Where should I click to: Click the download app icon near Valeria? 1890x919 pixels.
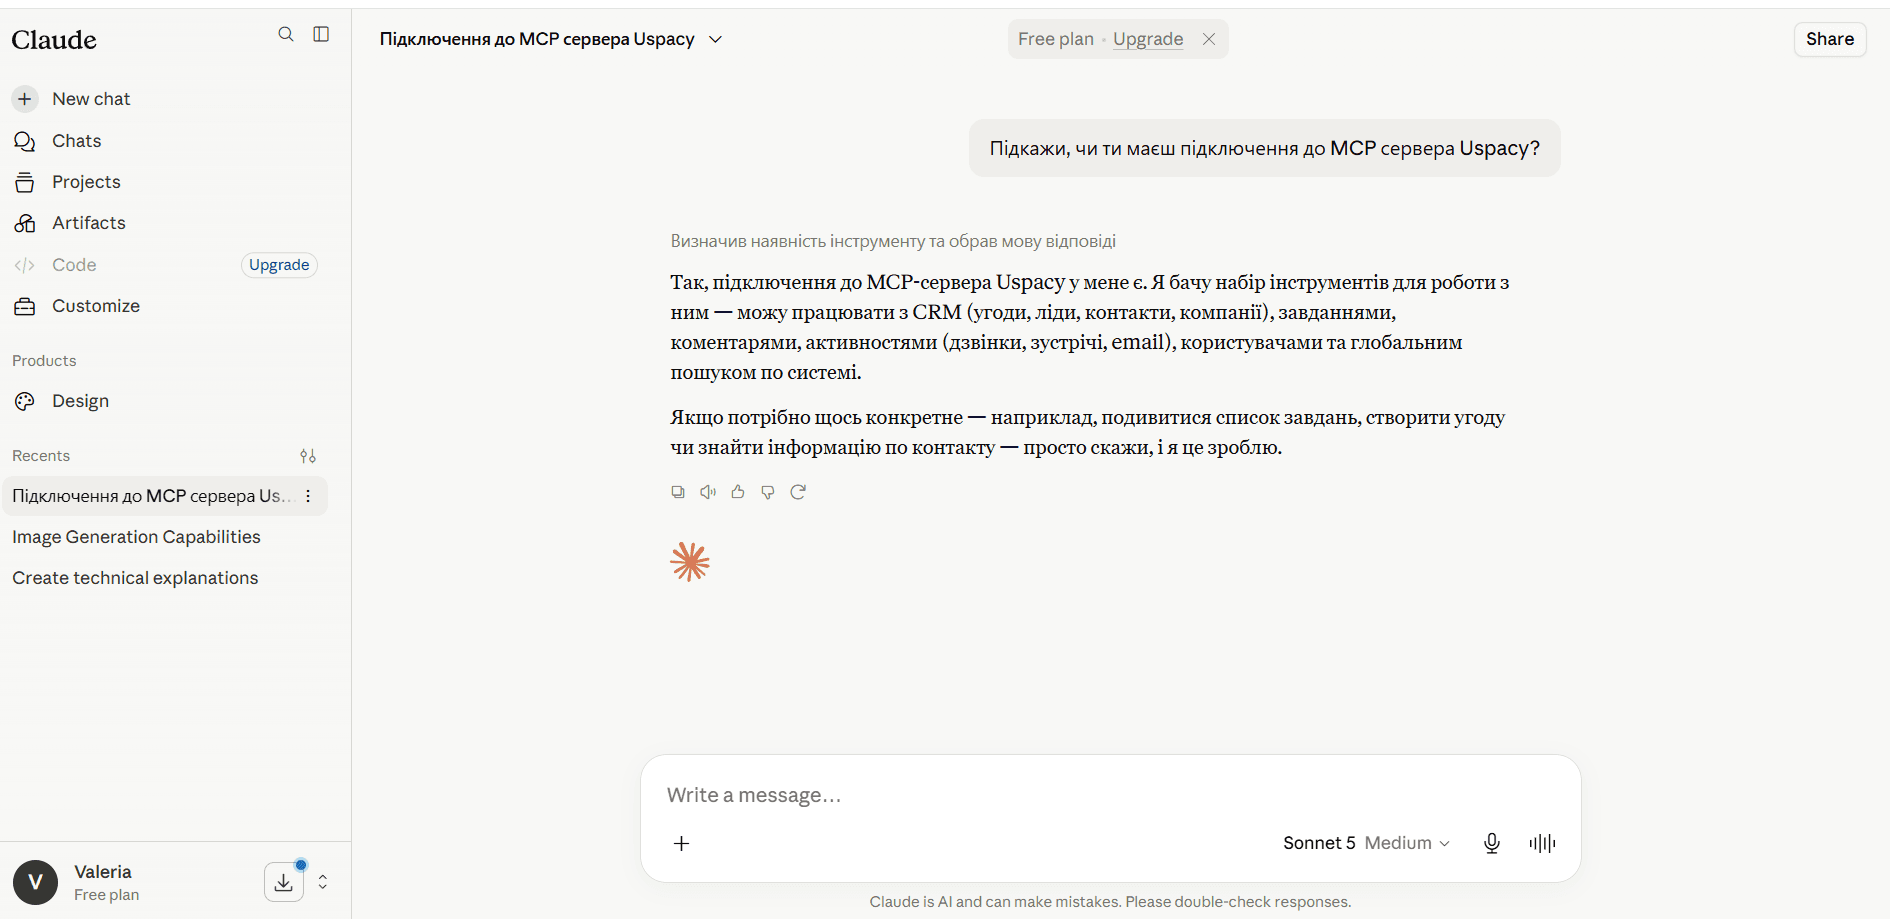(284, 882)
